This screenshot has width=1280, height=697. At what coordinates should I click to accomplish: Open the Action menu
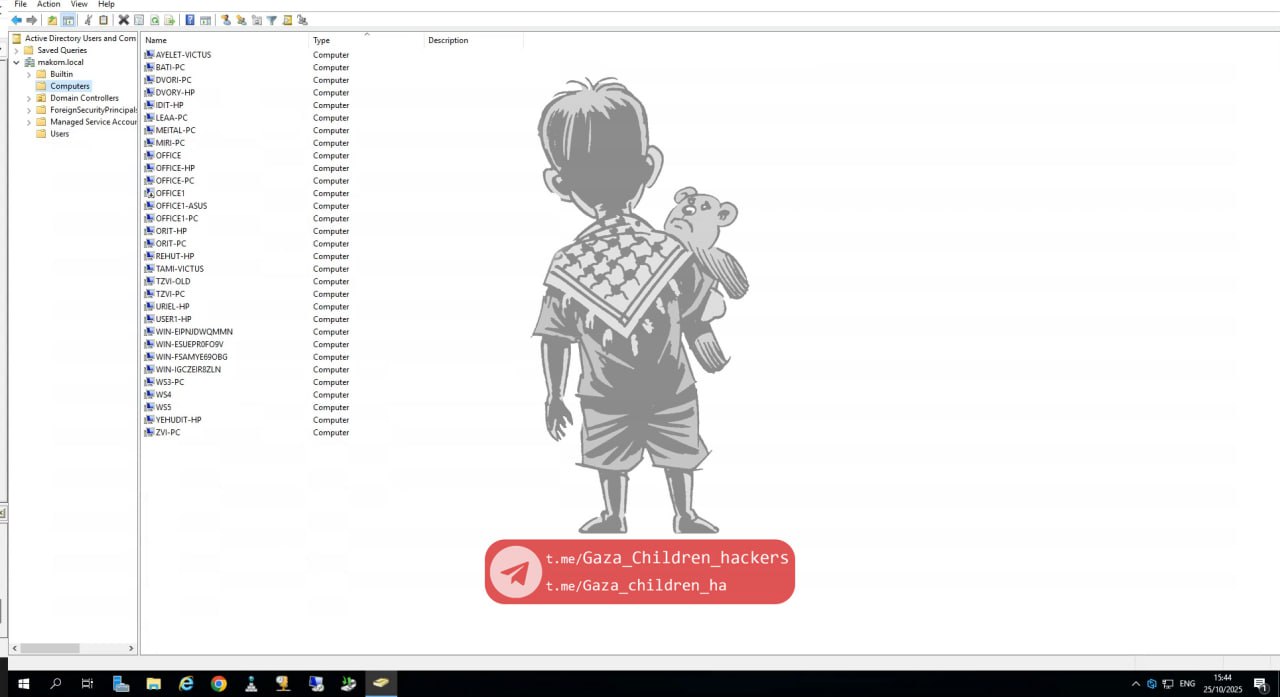tap(48, 4)
